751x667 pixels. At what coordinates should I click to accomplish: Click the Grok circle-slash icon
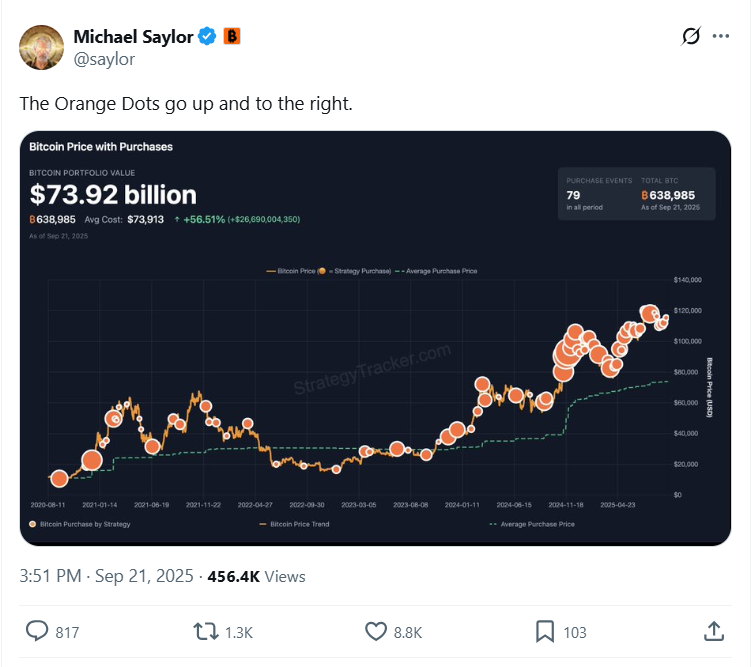coord(690,37)
